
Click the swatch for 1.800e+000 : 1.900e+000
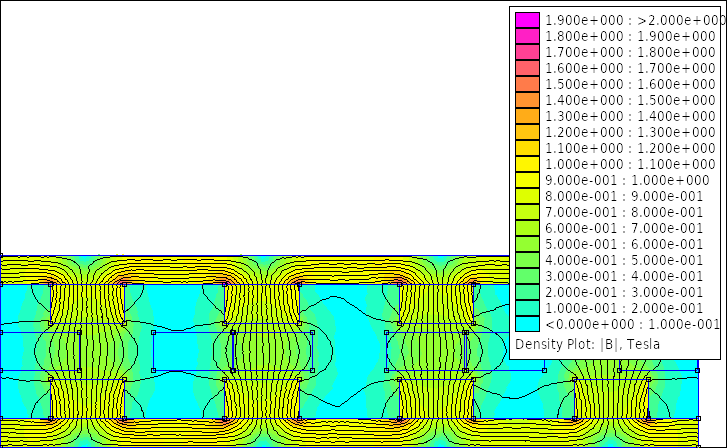point(527,36)
